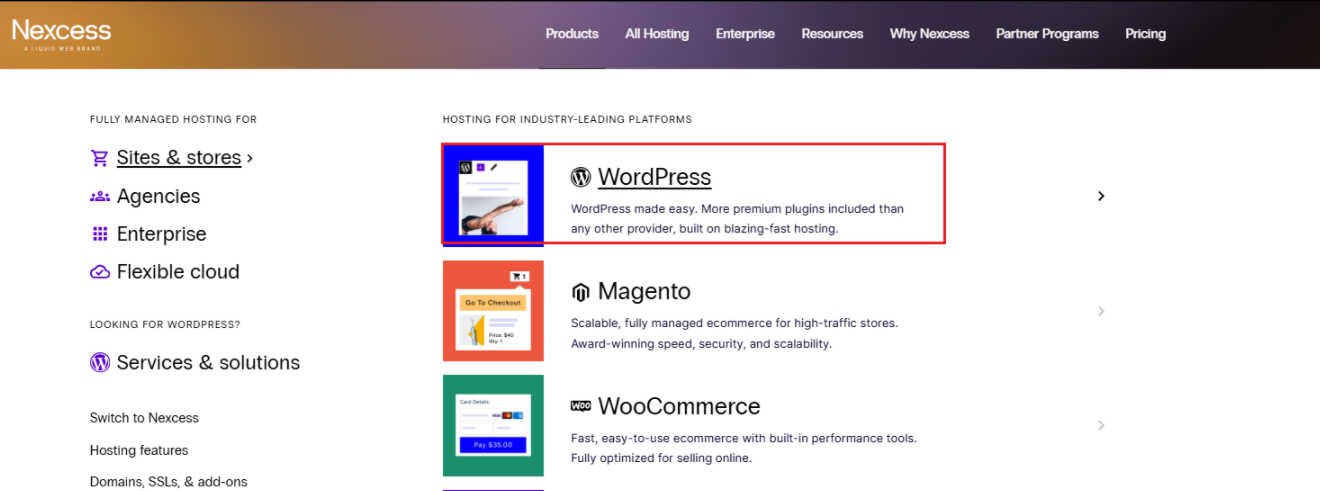Open the Why Nexcess menu

click(x=930, y=33)
